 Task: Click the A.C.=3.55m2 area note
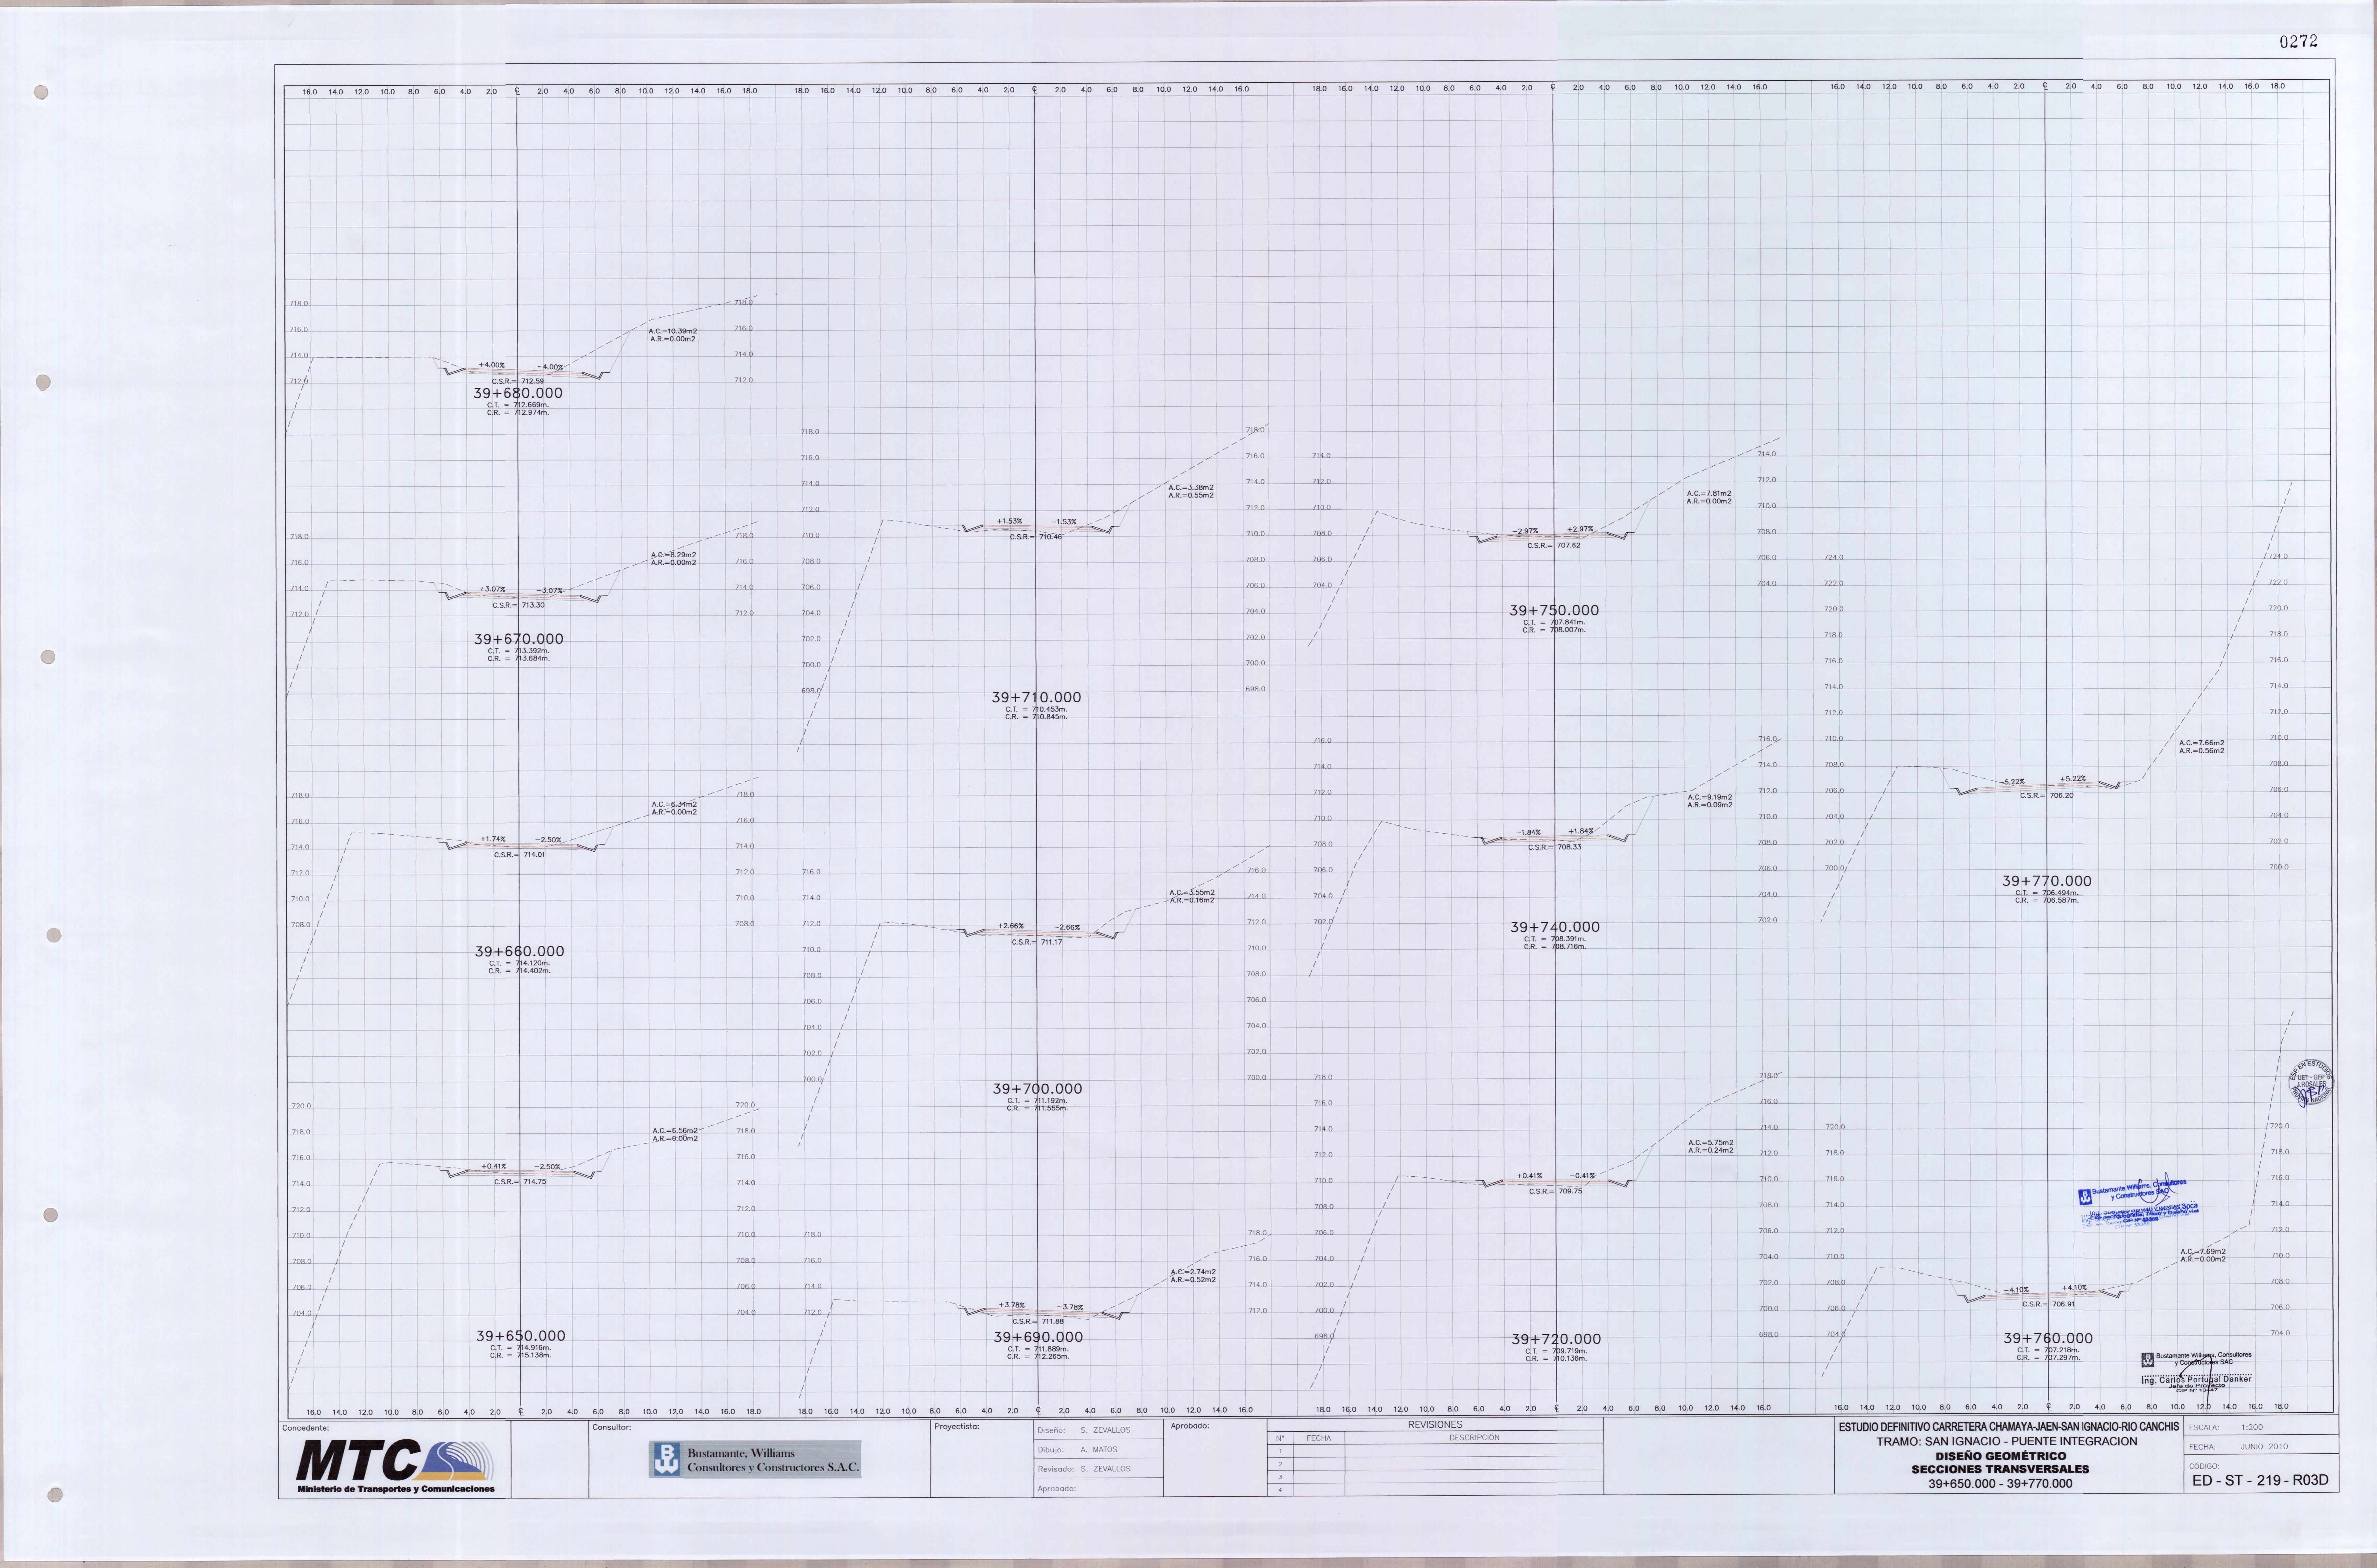click(x=1192, y=892)
